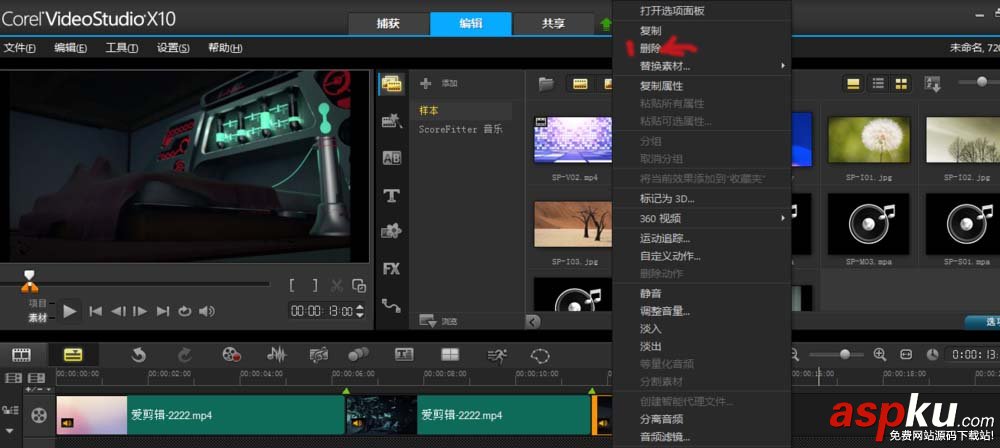Image resolution: width=1000 pixels, height=448 pixels.
Task: Collapse library panel with left chevron
Action: click(x=533, y=322)
